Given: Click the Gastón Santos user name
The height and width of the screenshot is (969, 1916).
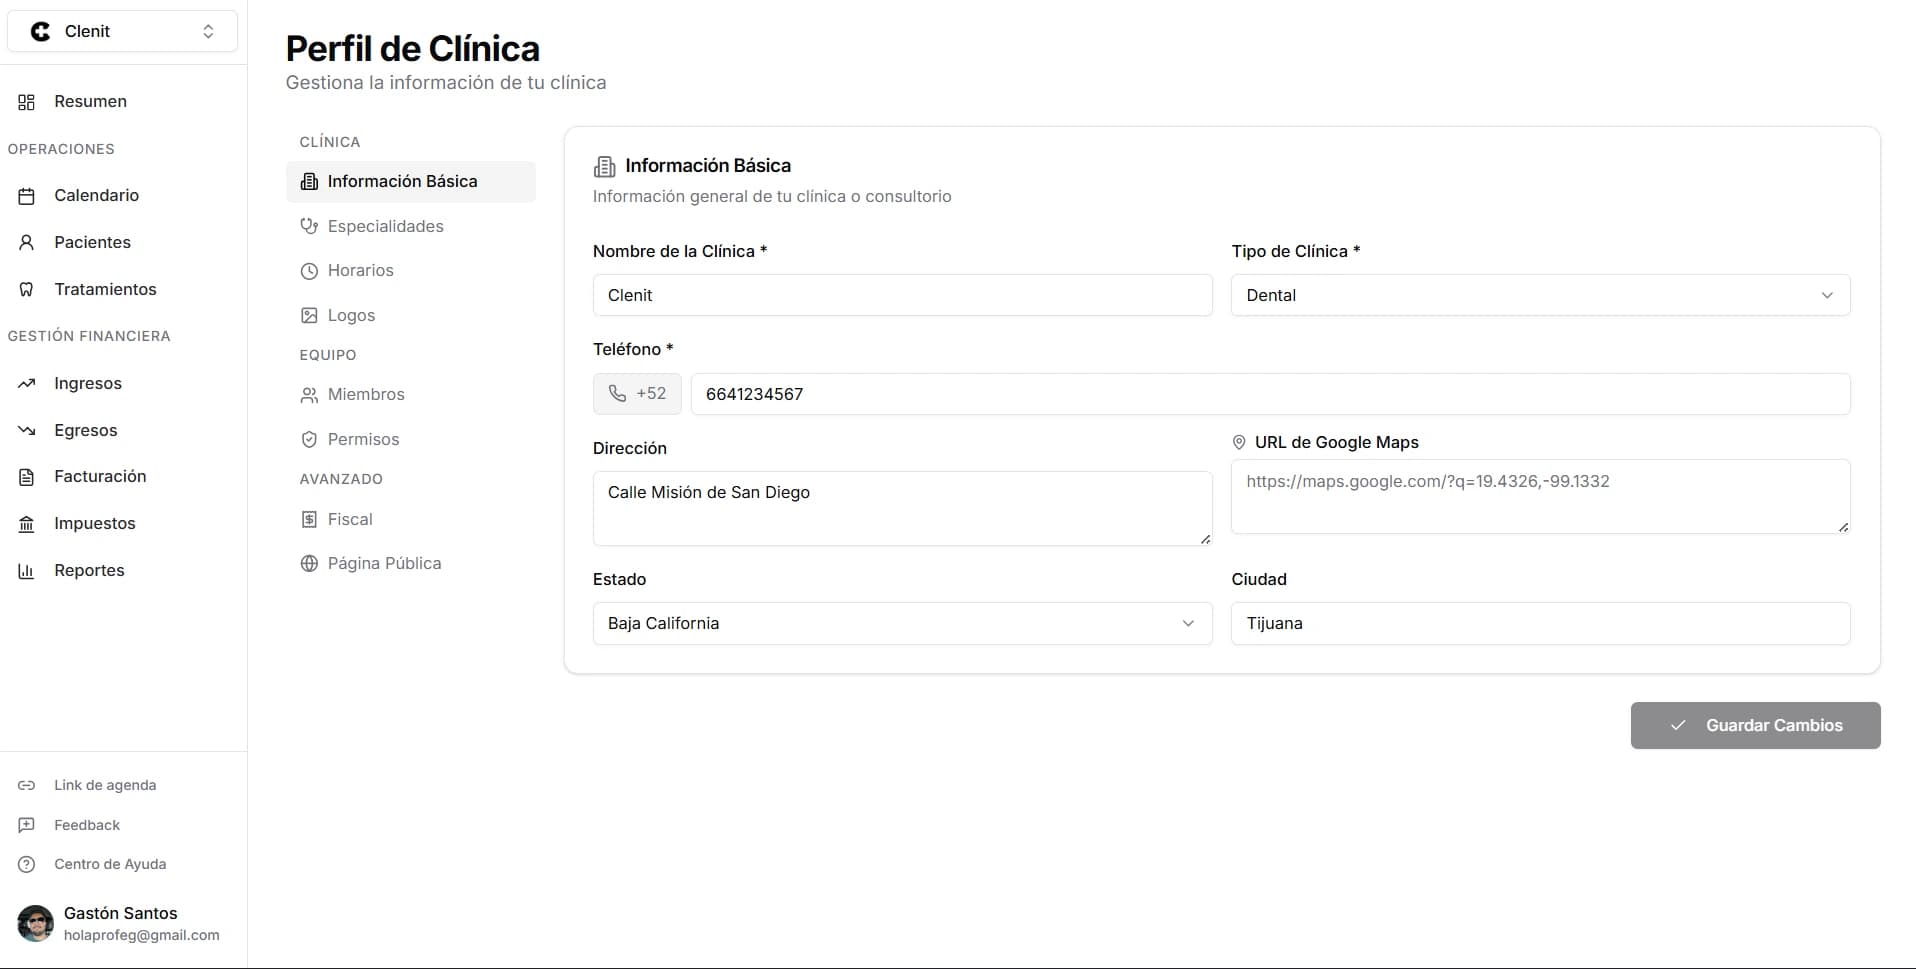Looking at the screenshot, I should pos(120,914).
